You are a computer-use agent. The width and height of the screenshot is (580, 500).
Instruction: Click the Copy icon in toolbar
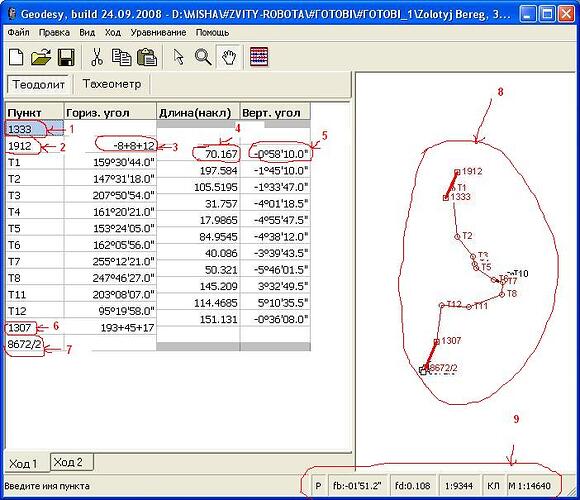pos(122,57)
